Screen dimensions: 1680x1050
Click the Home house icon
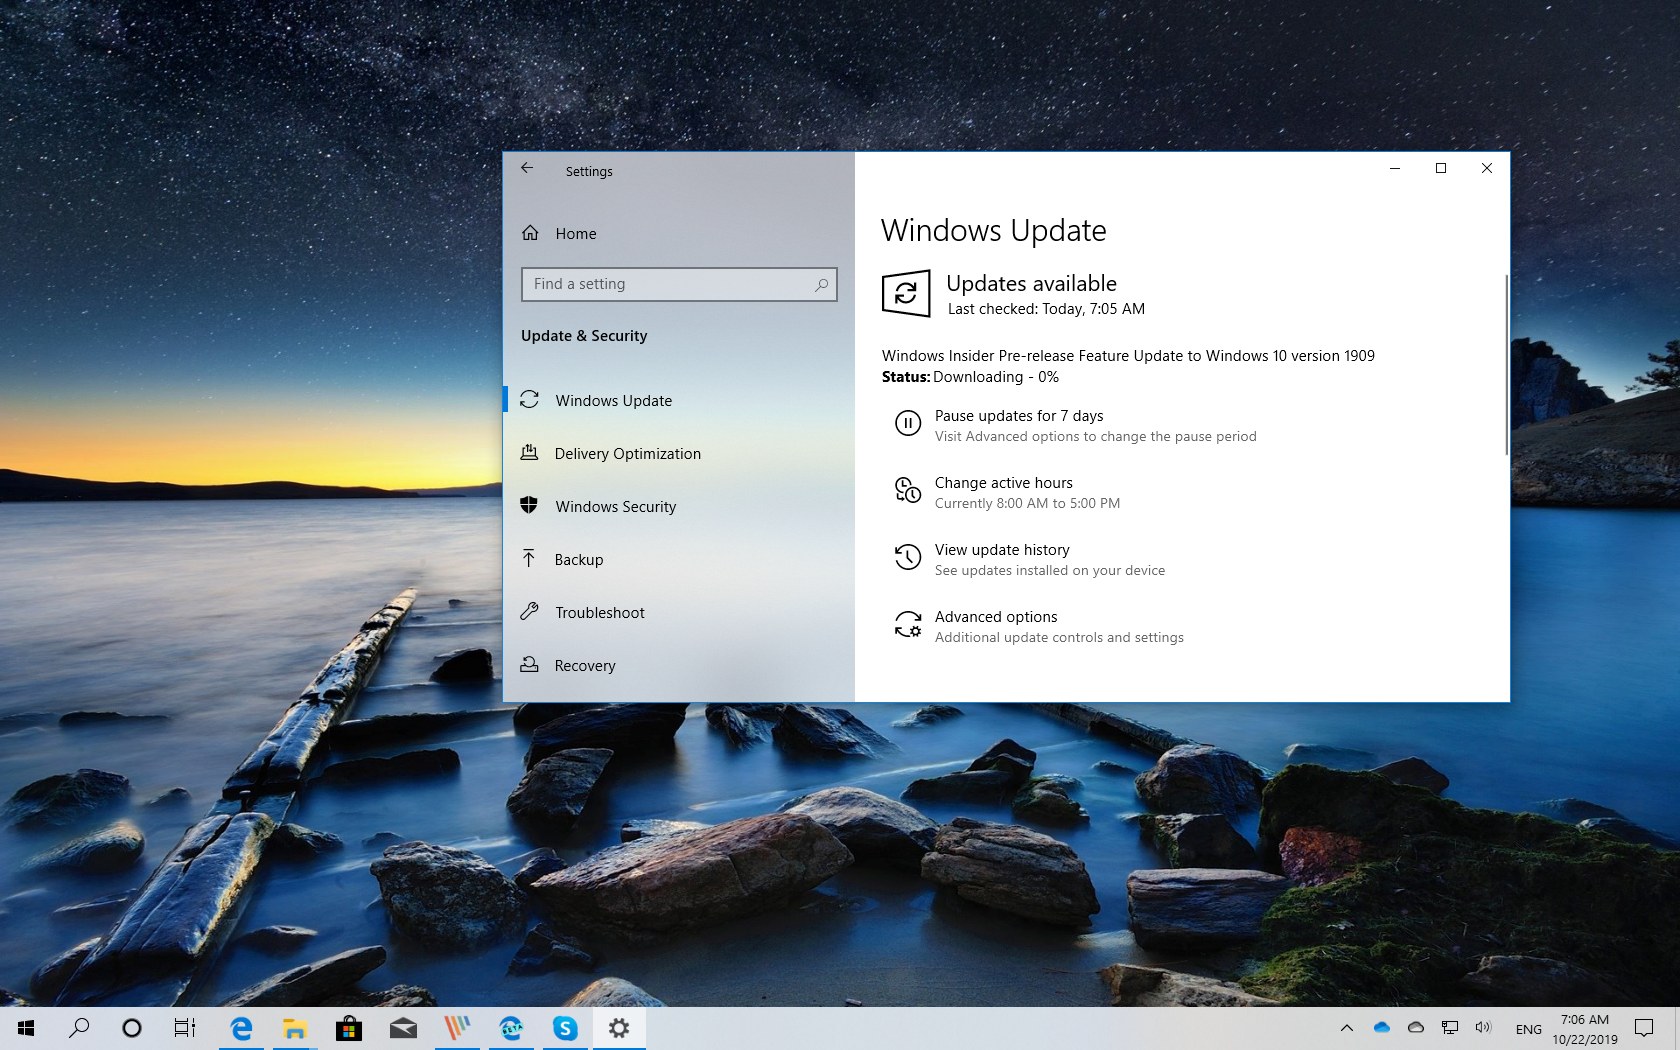tap(530, 233)
